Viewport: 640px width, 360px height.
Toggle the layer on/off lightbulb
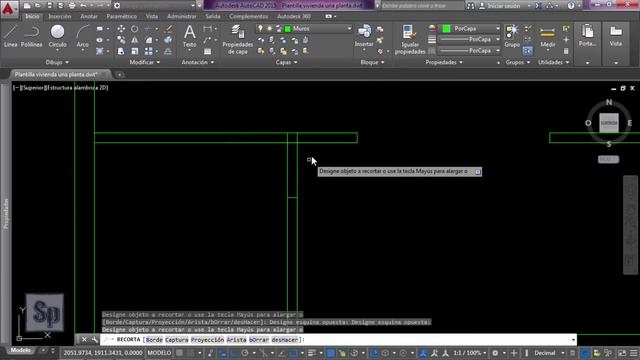(260, 28)
